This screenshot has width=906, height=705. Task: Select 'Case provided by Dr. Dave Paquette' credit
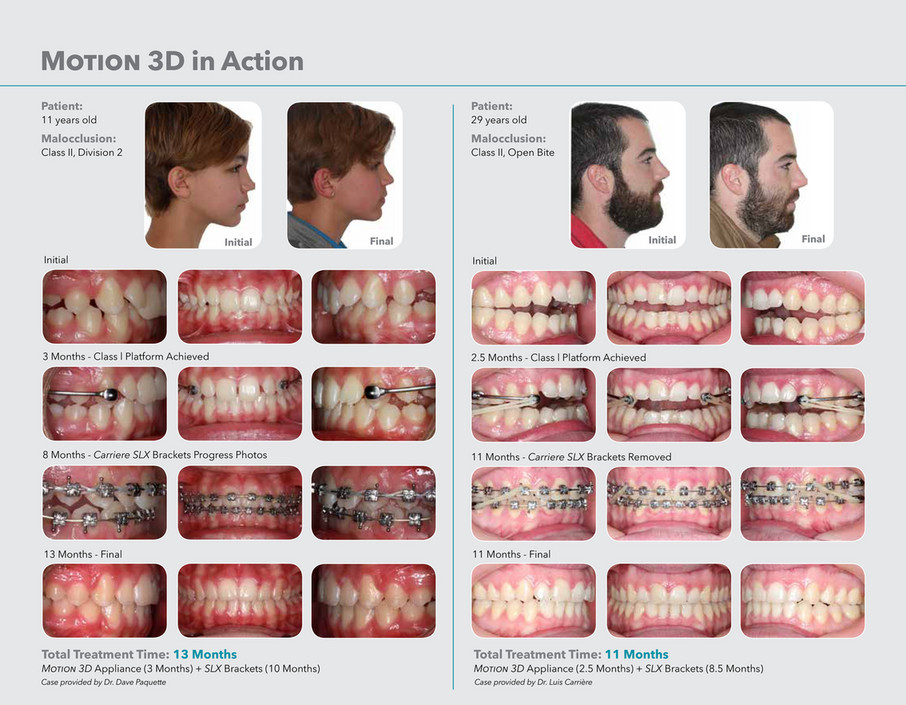point(103,682)
